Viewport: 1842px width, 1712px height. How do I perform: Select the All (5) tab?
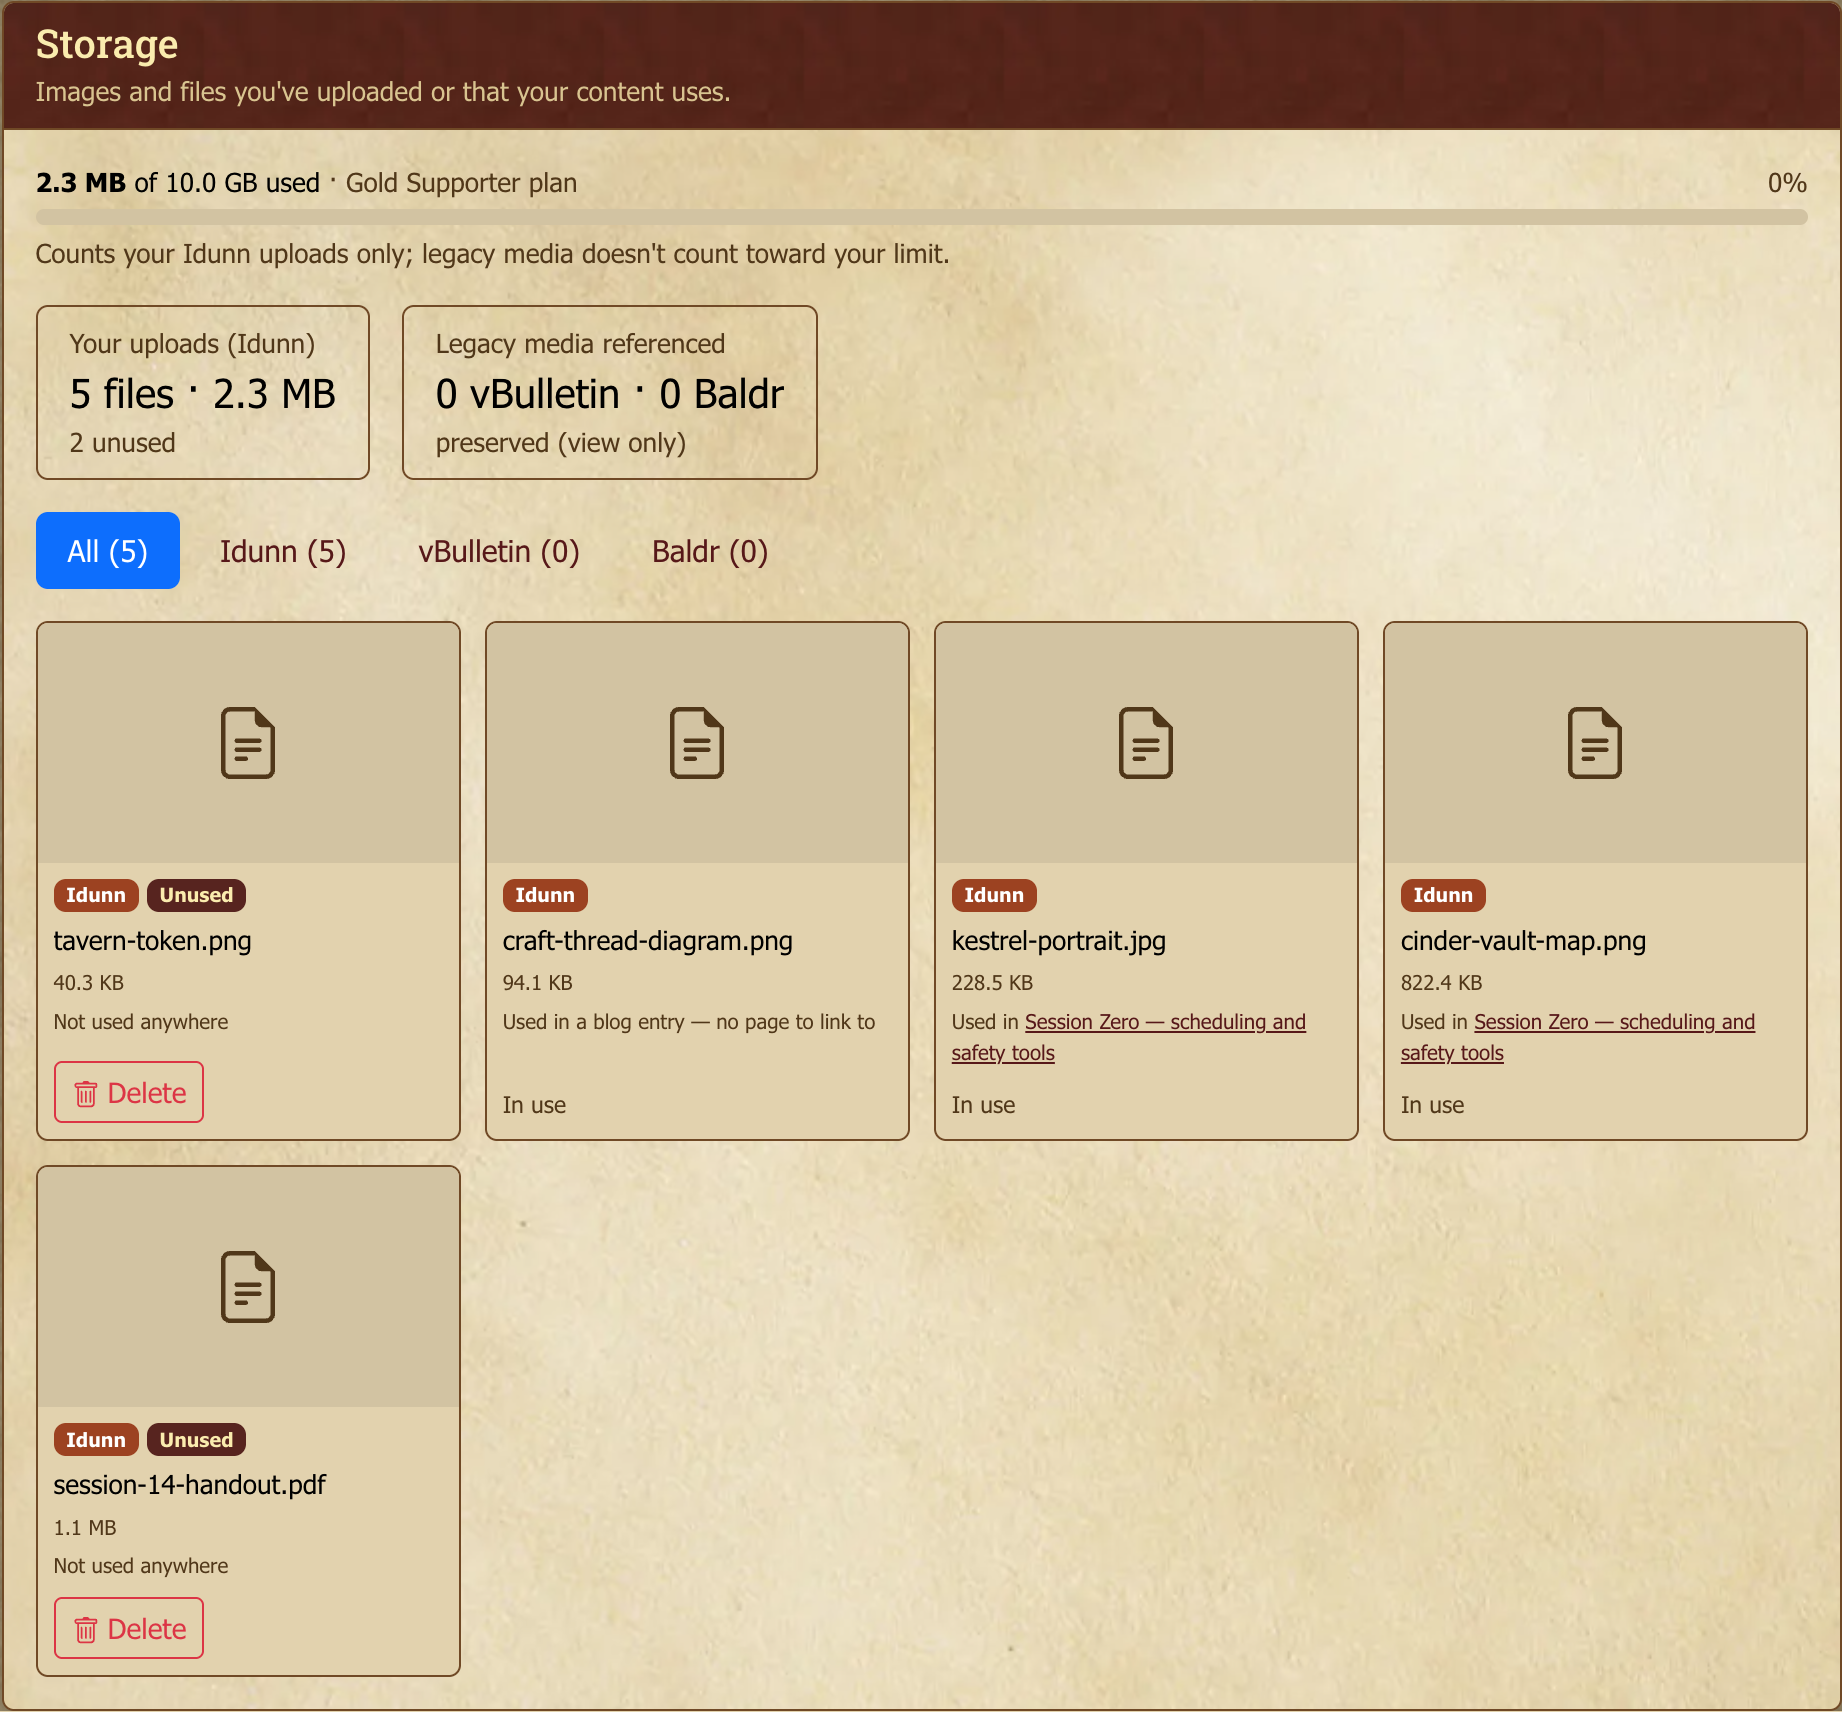pyautogui.click(x=108, y=551)
